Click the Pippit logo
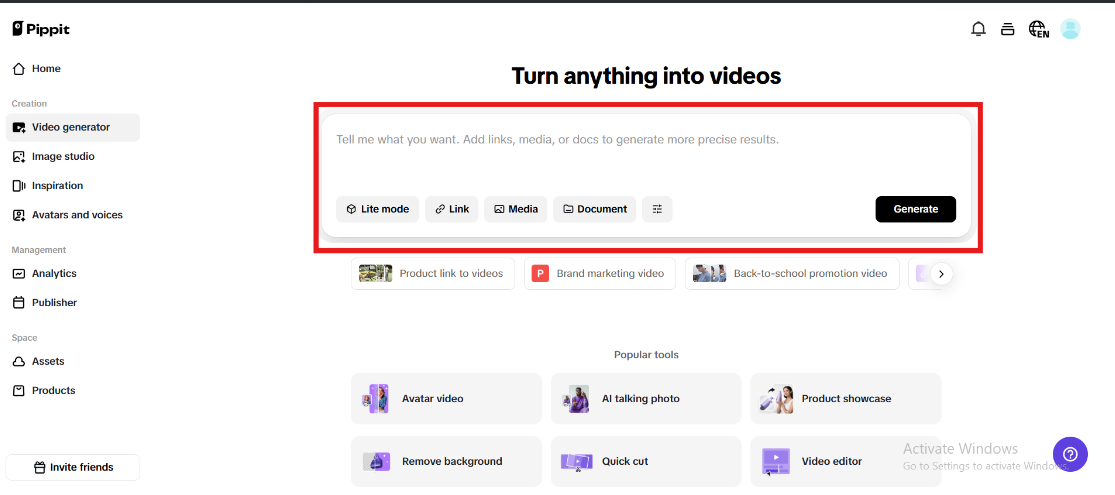Image resolution: width=1115 pixels, height=495 pixels. (x=41, y=29)
